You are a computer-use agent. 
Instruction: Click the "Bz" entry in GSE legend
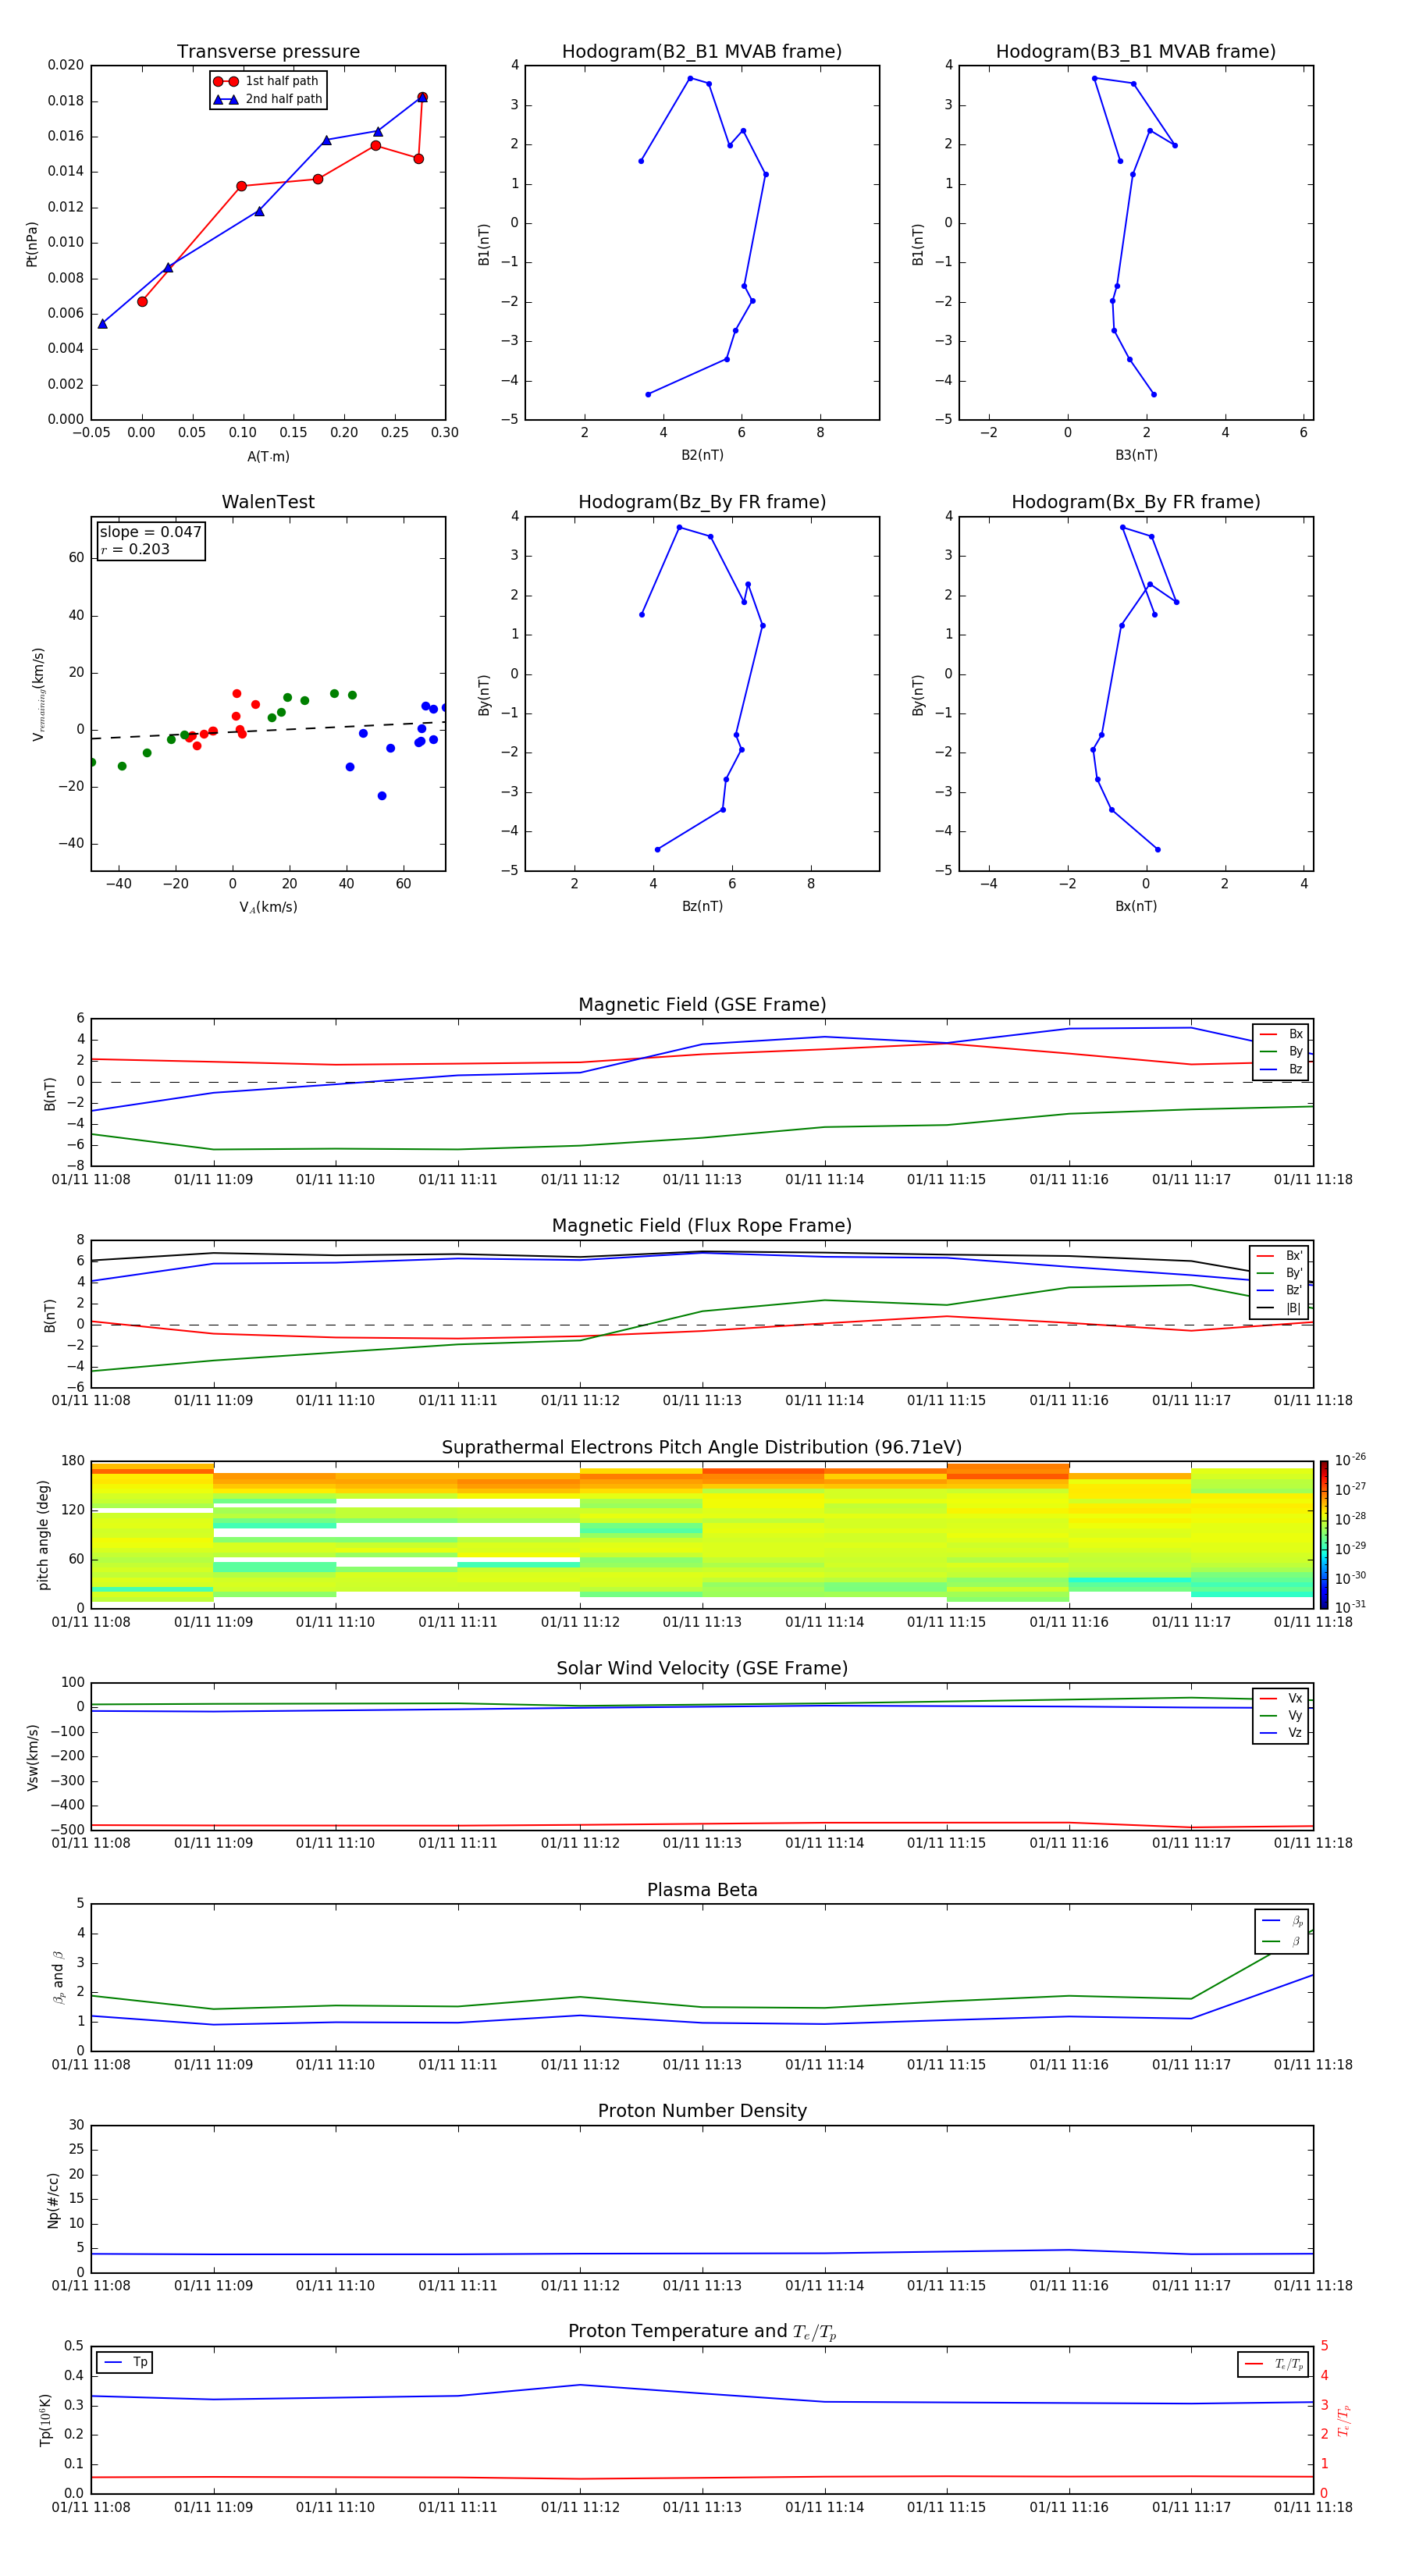coord(1281,1069)
